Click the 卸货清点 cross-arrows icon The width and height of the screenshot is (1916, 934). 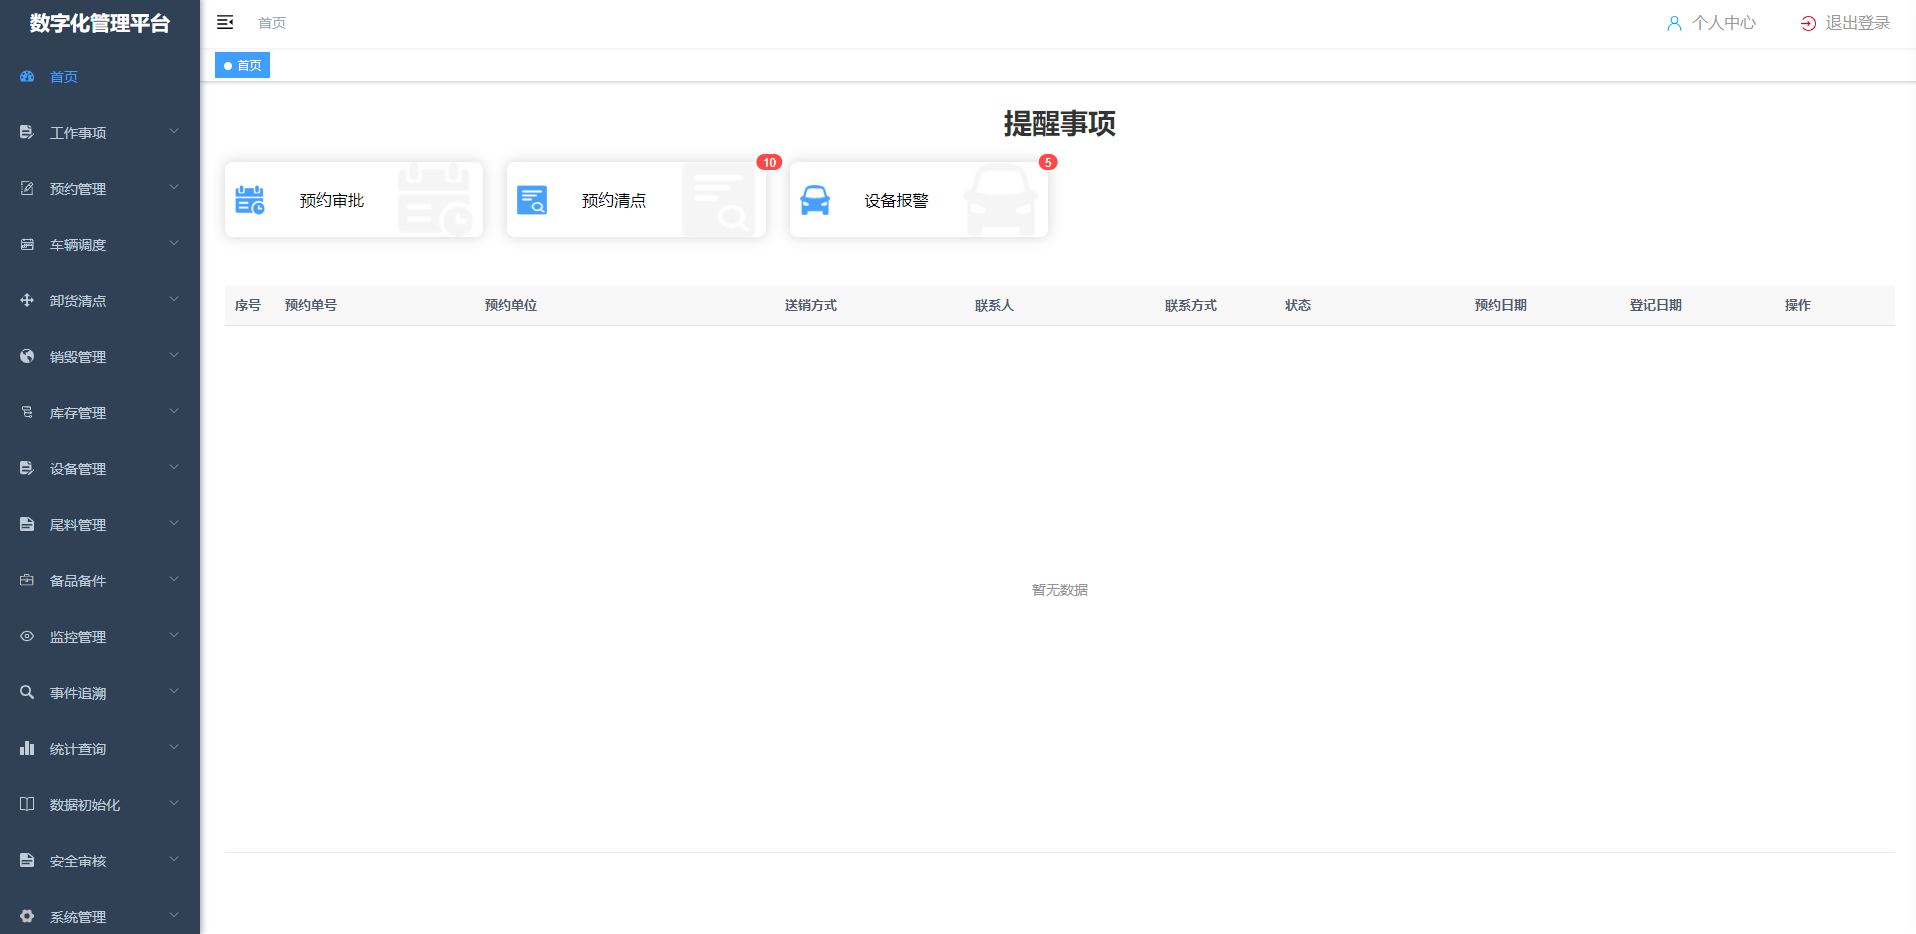click(x=27, y=300)
